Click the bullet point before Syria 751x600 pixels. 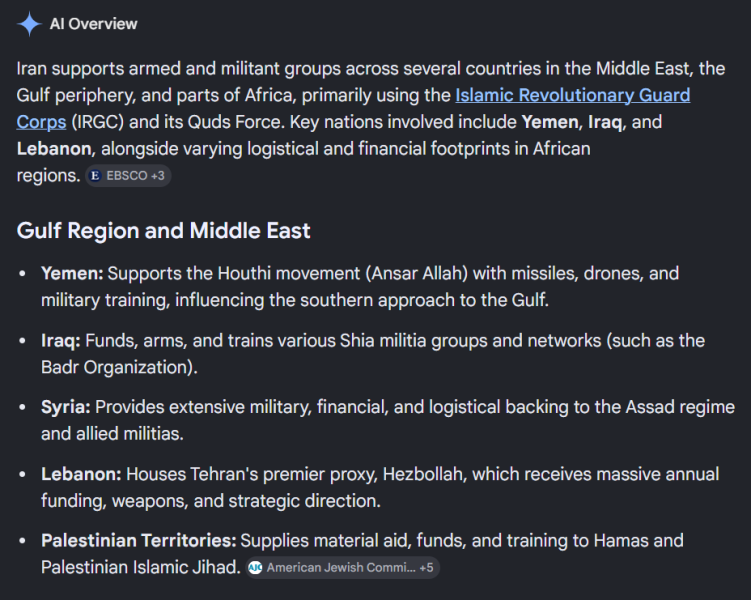(x=22, y=408)
